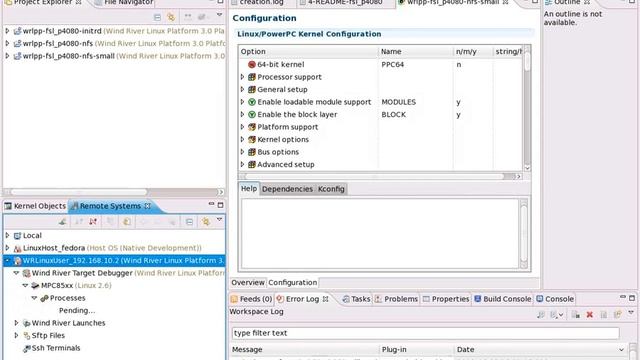Expand wrlpp-fsl_p4080-nfs project

coord(7,43)
